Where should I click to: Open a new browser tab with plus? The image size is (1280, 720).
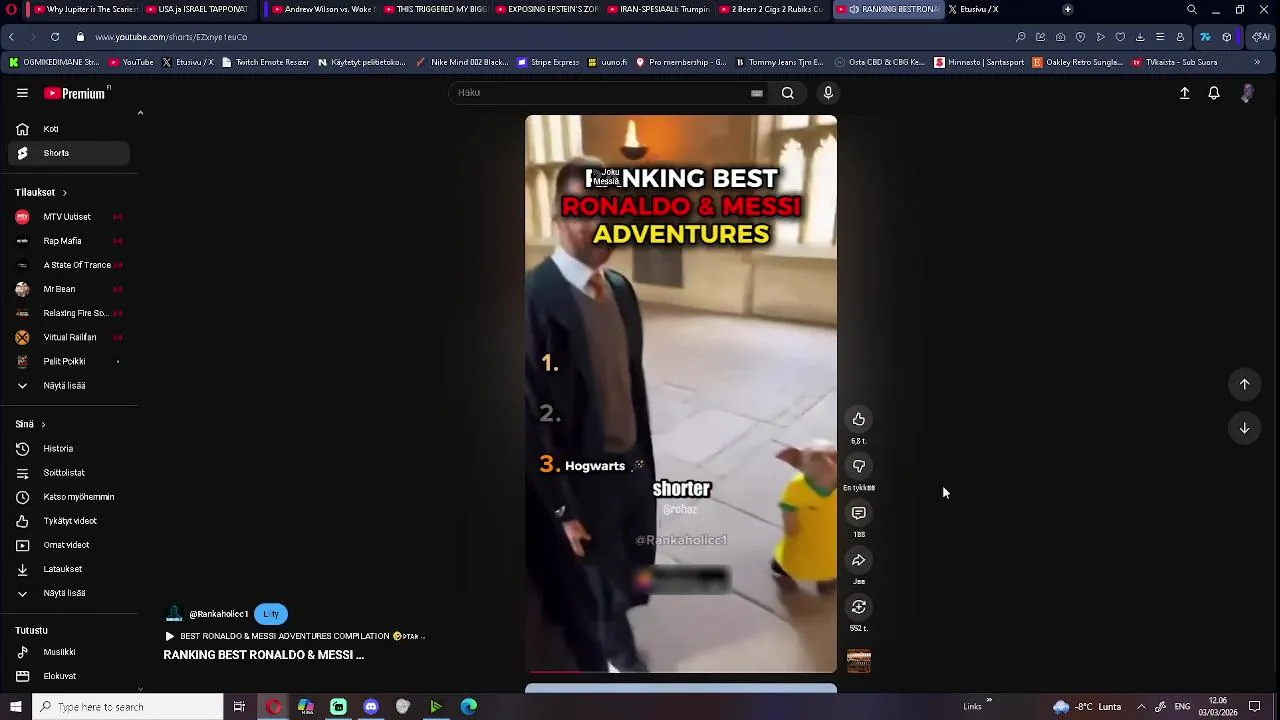tap(1067, 9)
